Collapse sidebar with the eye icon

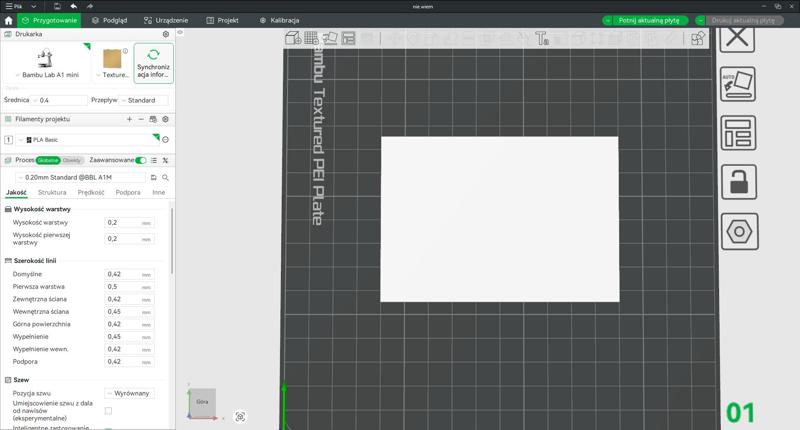180,32
